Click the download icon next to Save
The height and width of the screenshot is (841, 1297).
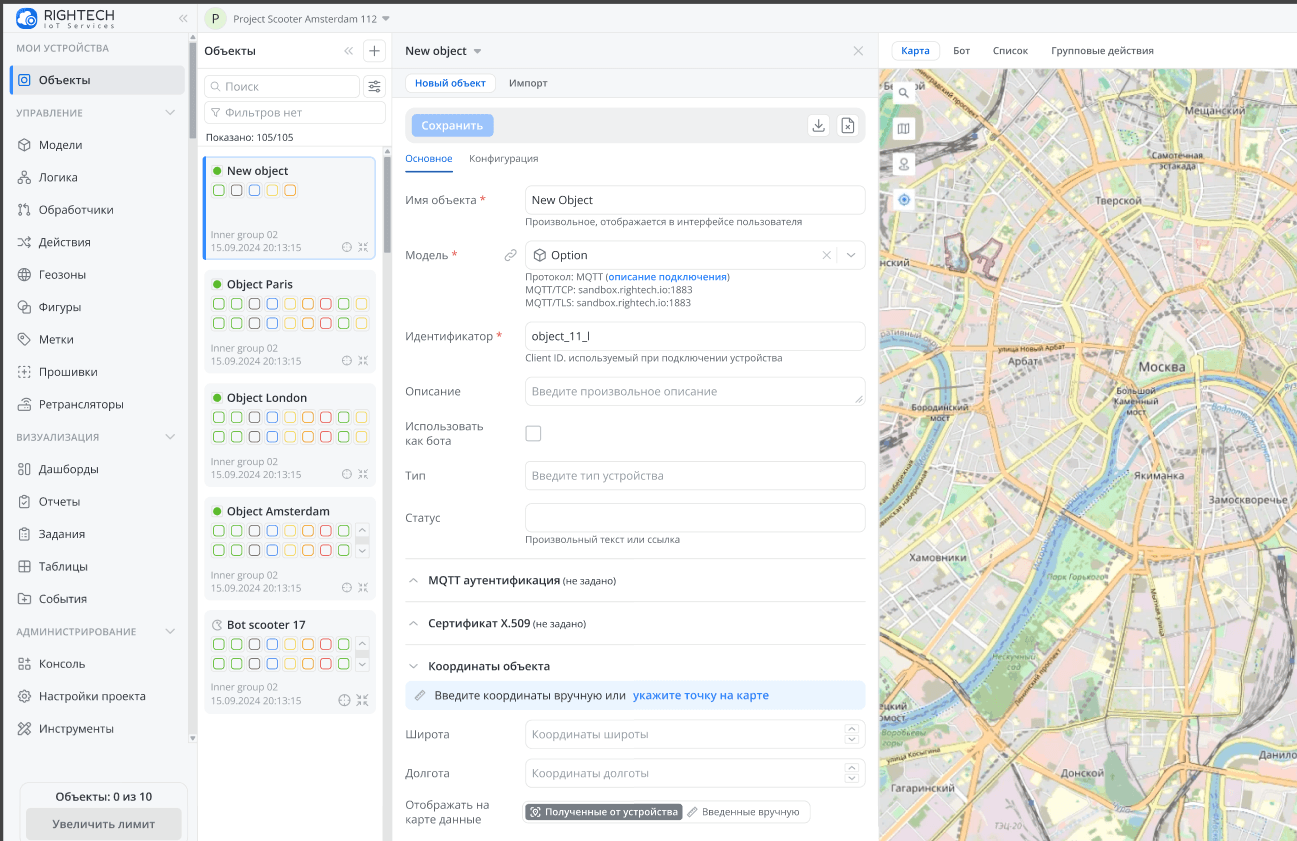[x=818, y=125]
